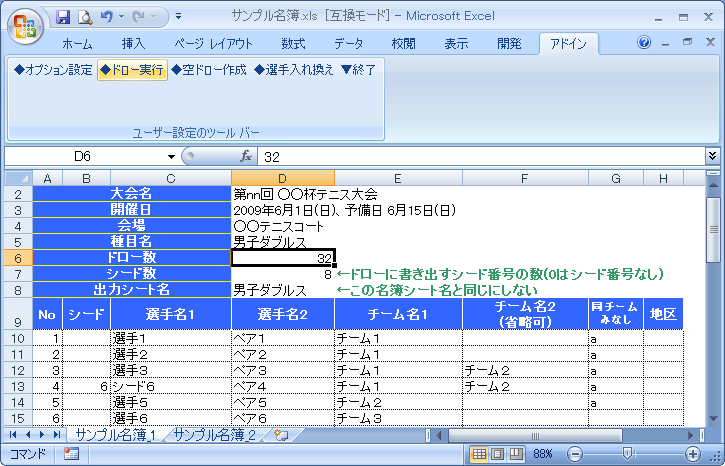The height and width of the screenshot is (466, 725).
Task: Open the 表示 tab
Action: pyautogui.click(x=456, y=44)
